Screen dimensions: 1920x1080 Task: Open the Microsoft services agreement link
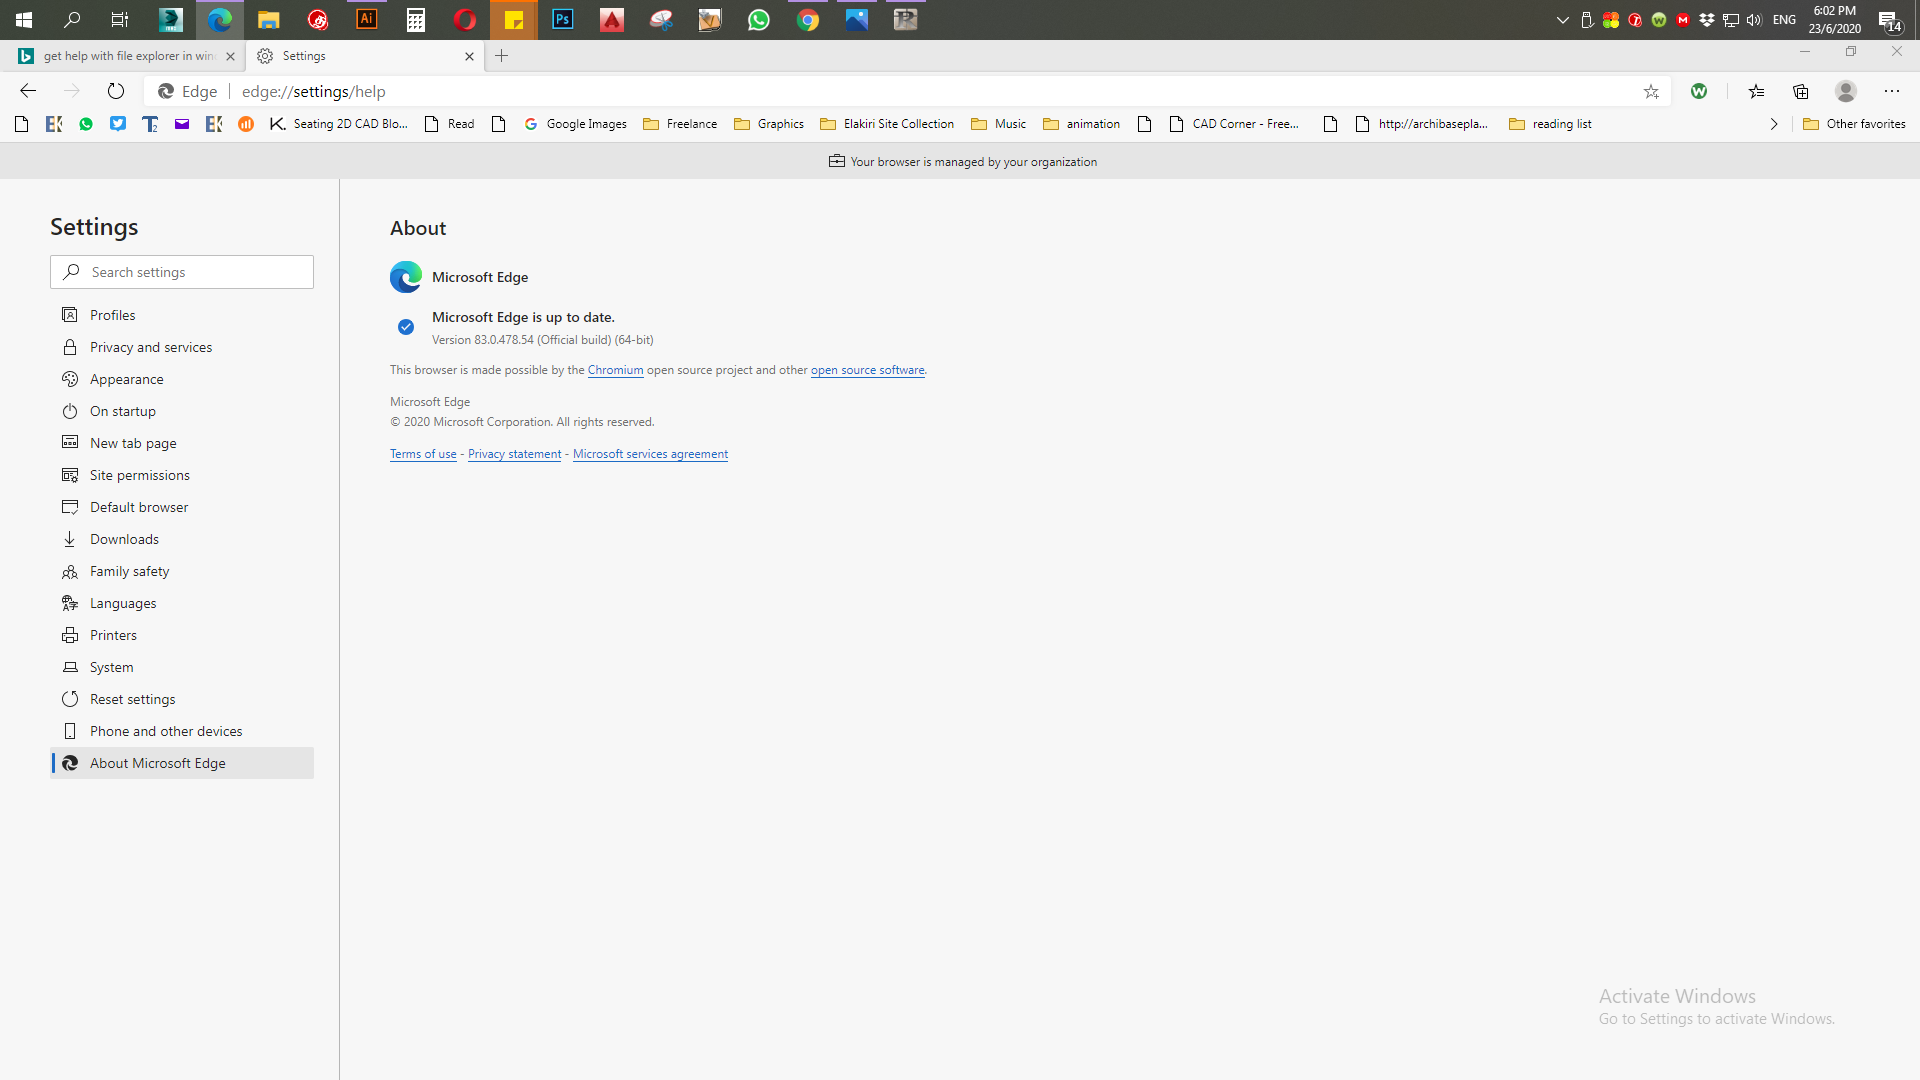click(650, 454)
